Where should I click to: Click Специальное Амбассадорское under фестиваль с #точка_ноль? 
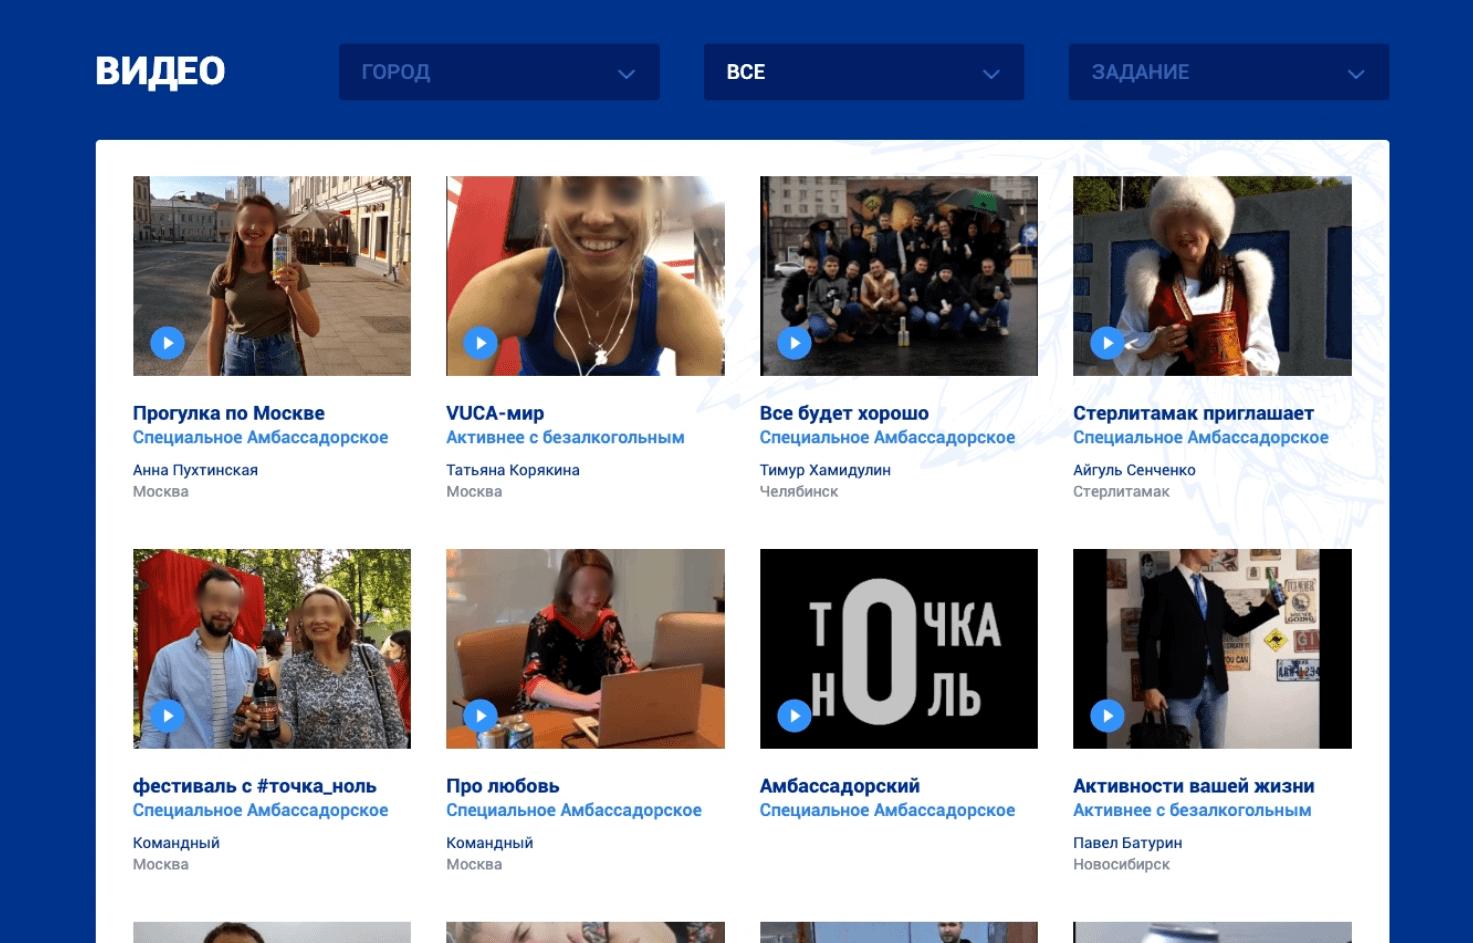(260, 810)
